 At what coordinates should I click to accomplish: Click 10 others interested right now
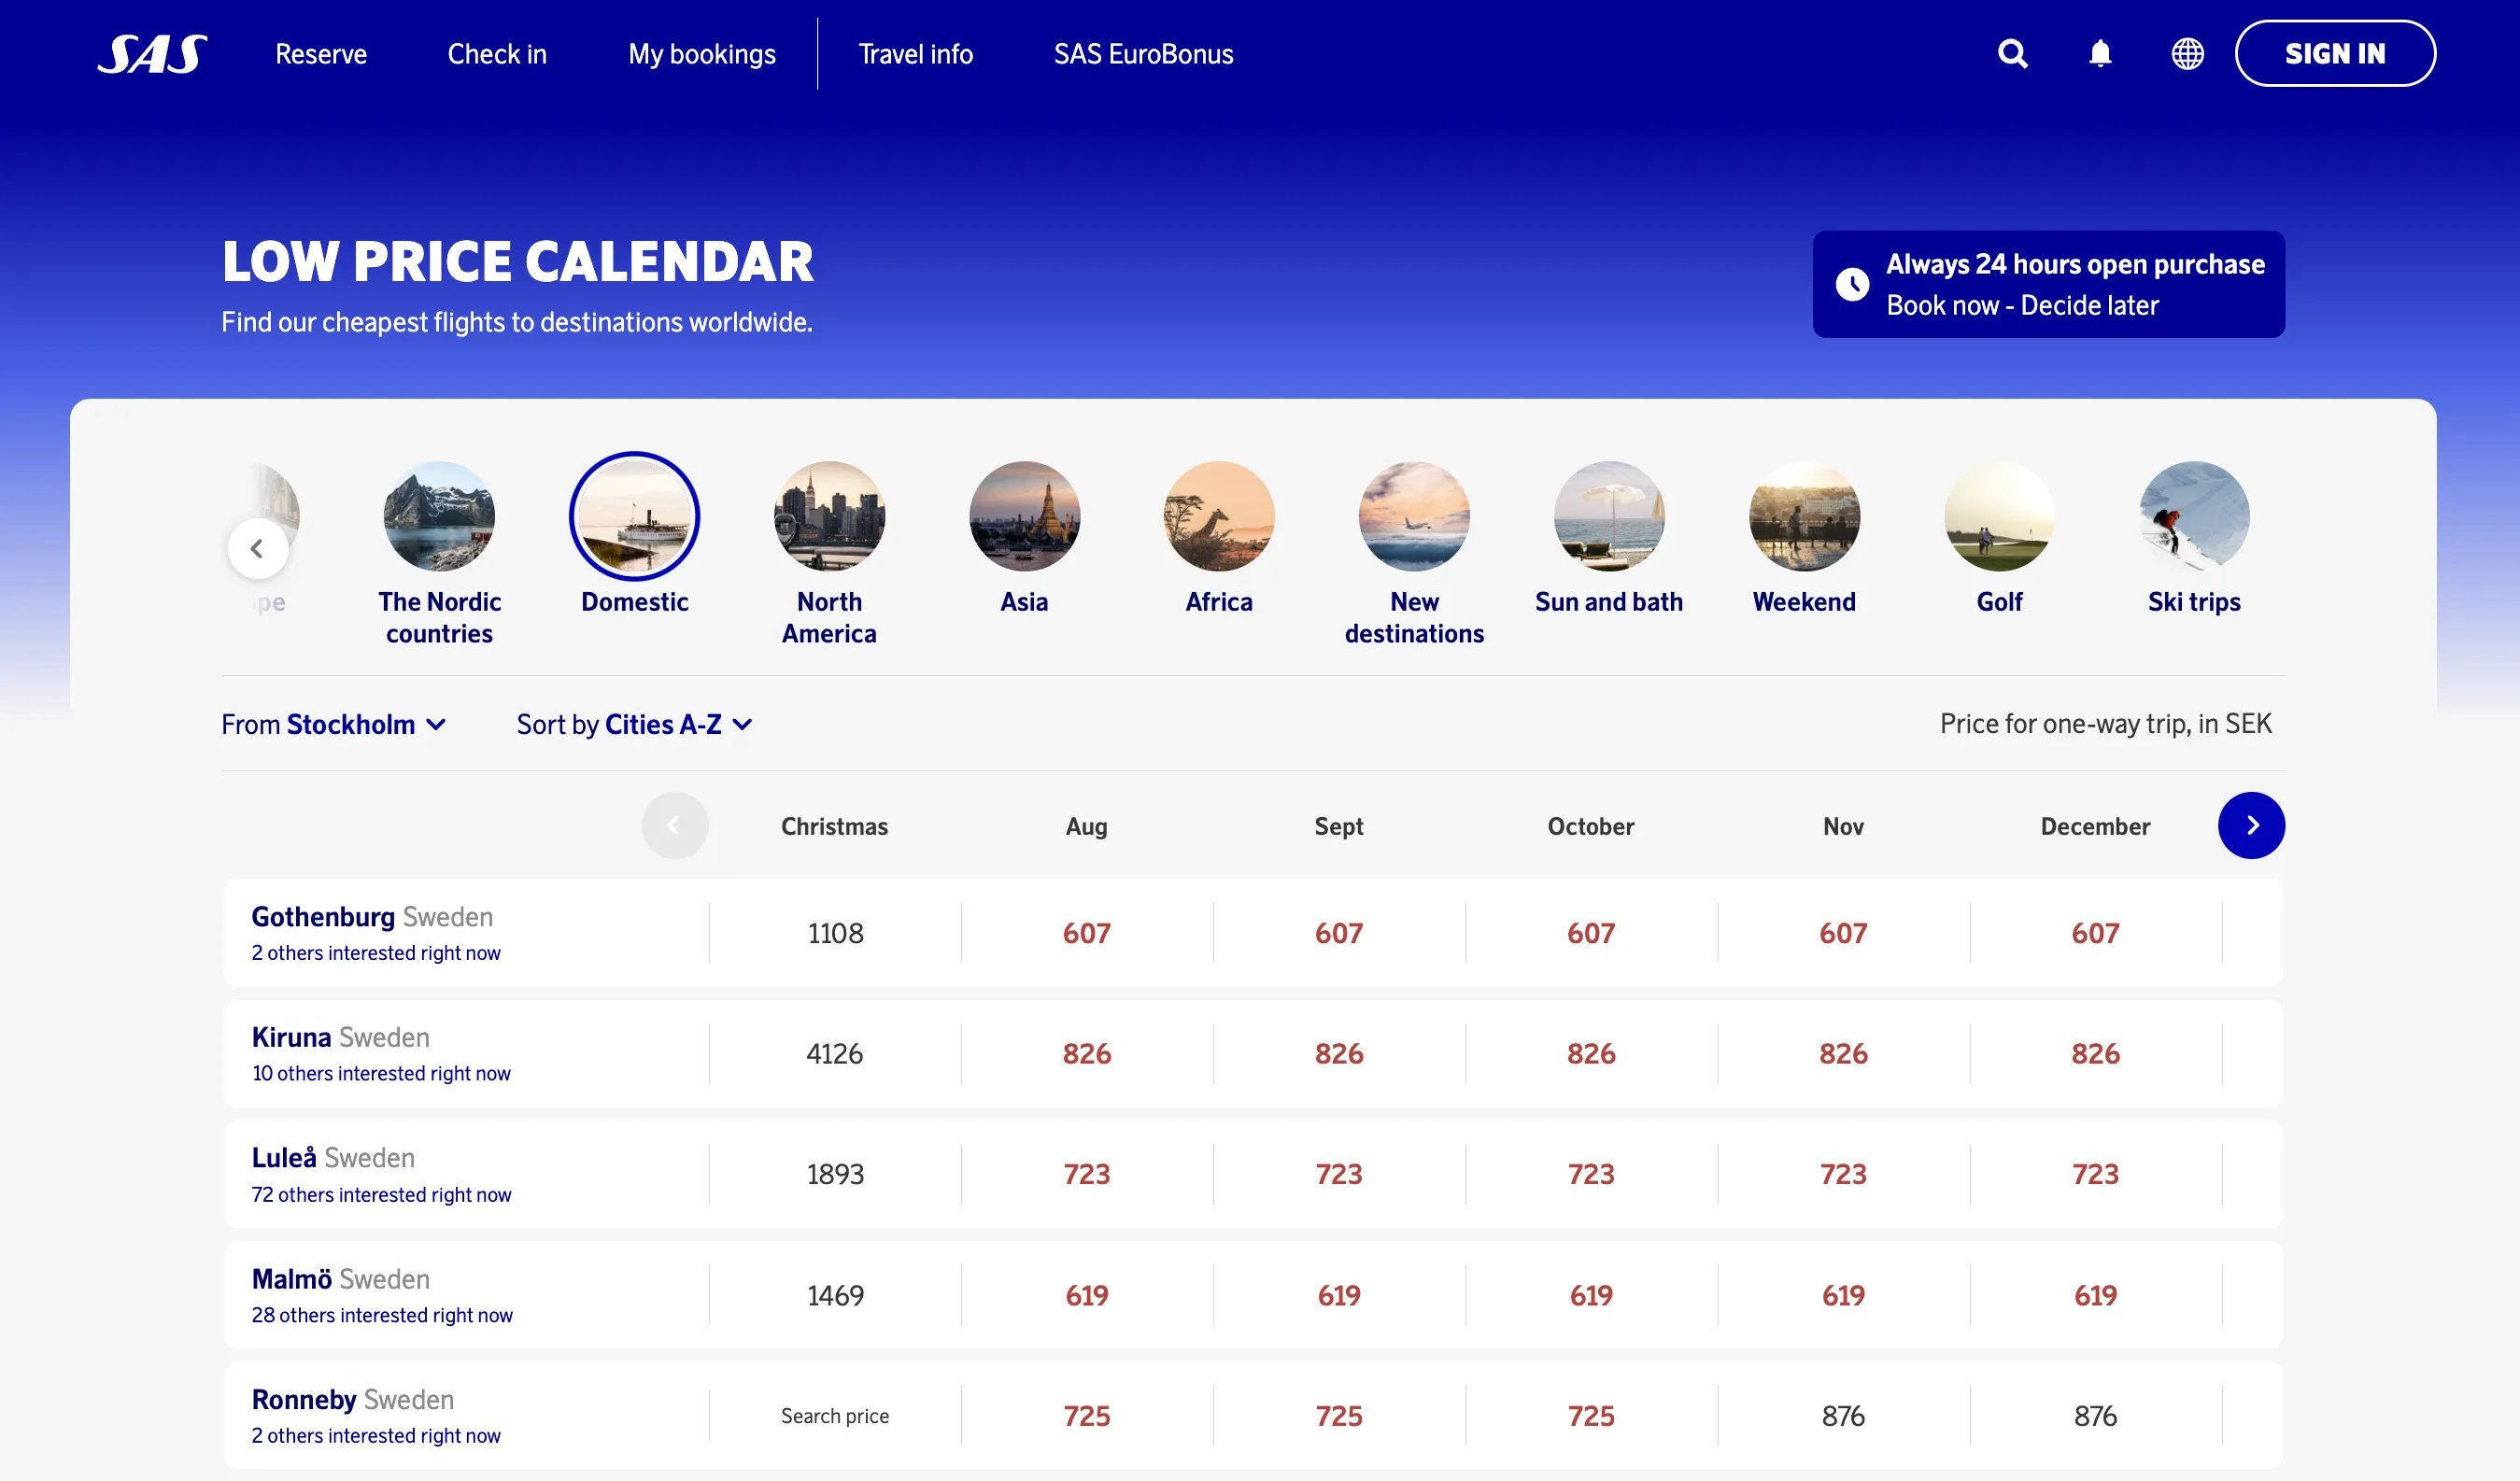point(381,1073)
